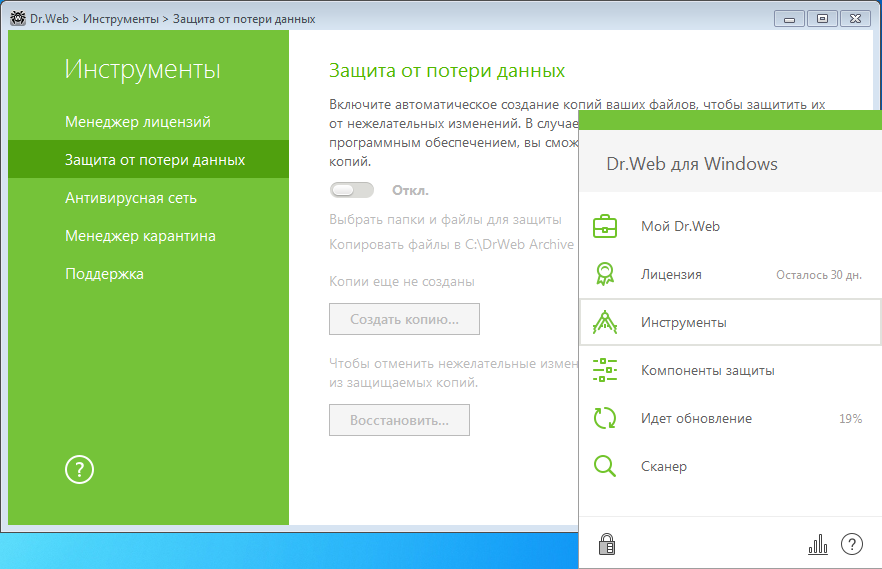Click Dr.Web breadcrumb in title bar

50,19
